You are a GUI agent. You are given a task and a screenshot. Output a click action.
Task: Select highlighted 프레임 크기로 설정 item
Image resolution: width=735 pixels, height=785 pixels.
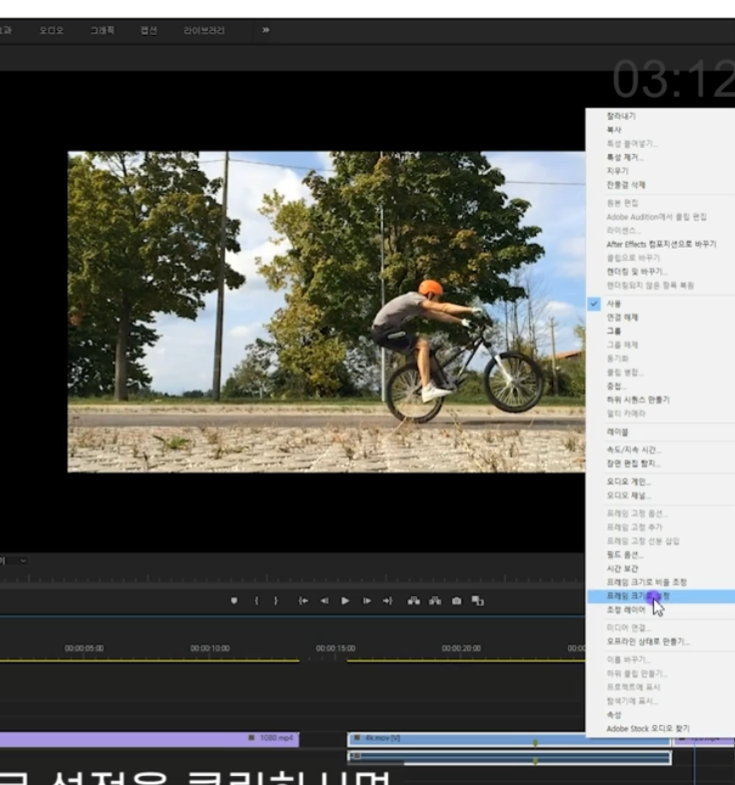tap(660, 596)
